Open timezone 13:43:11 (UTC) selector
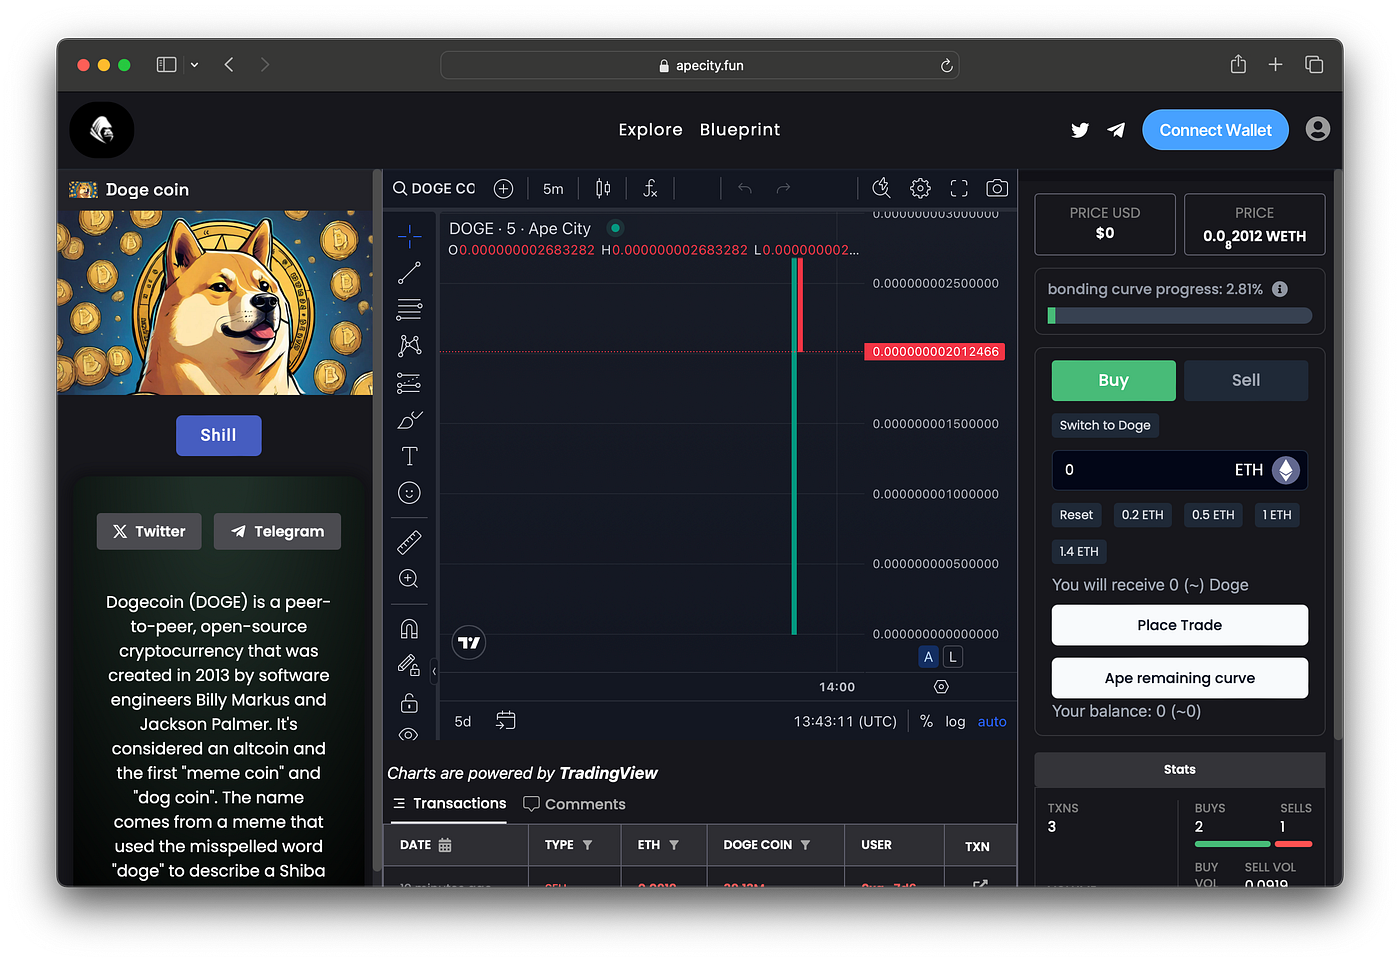 pos(845,721)
